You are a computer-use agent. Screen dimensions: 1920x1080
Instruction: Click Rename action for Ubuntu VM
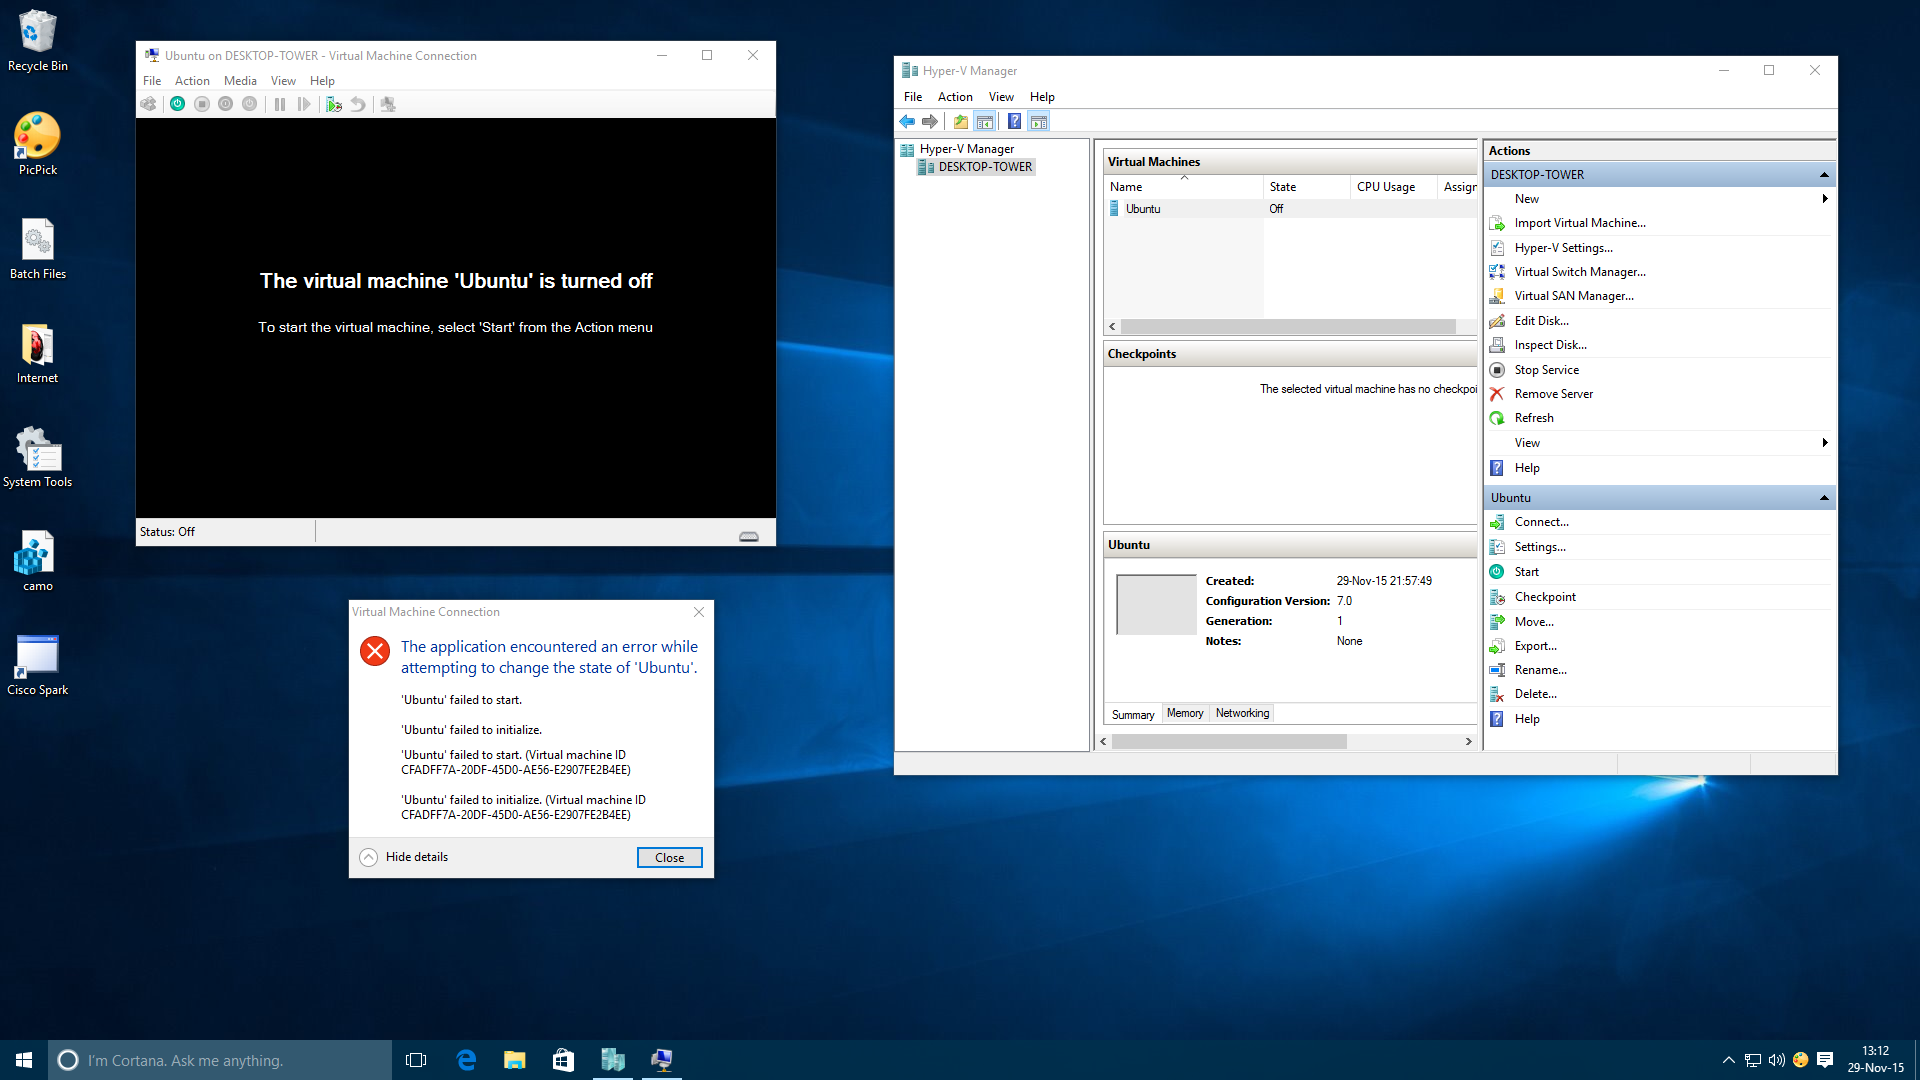(1540, 670)
